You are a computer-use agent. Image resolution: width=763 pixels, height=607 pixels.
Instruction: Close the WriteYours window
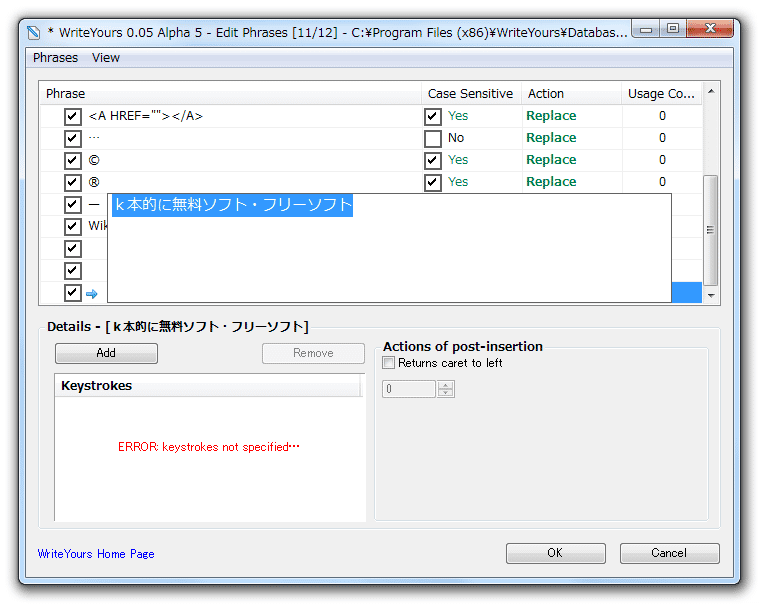710,29
